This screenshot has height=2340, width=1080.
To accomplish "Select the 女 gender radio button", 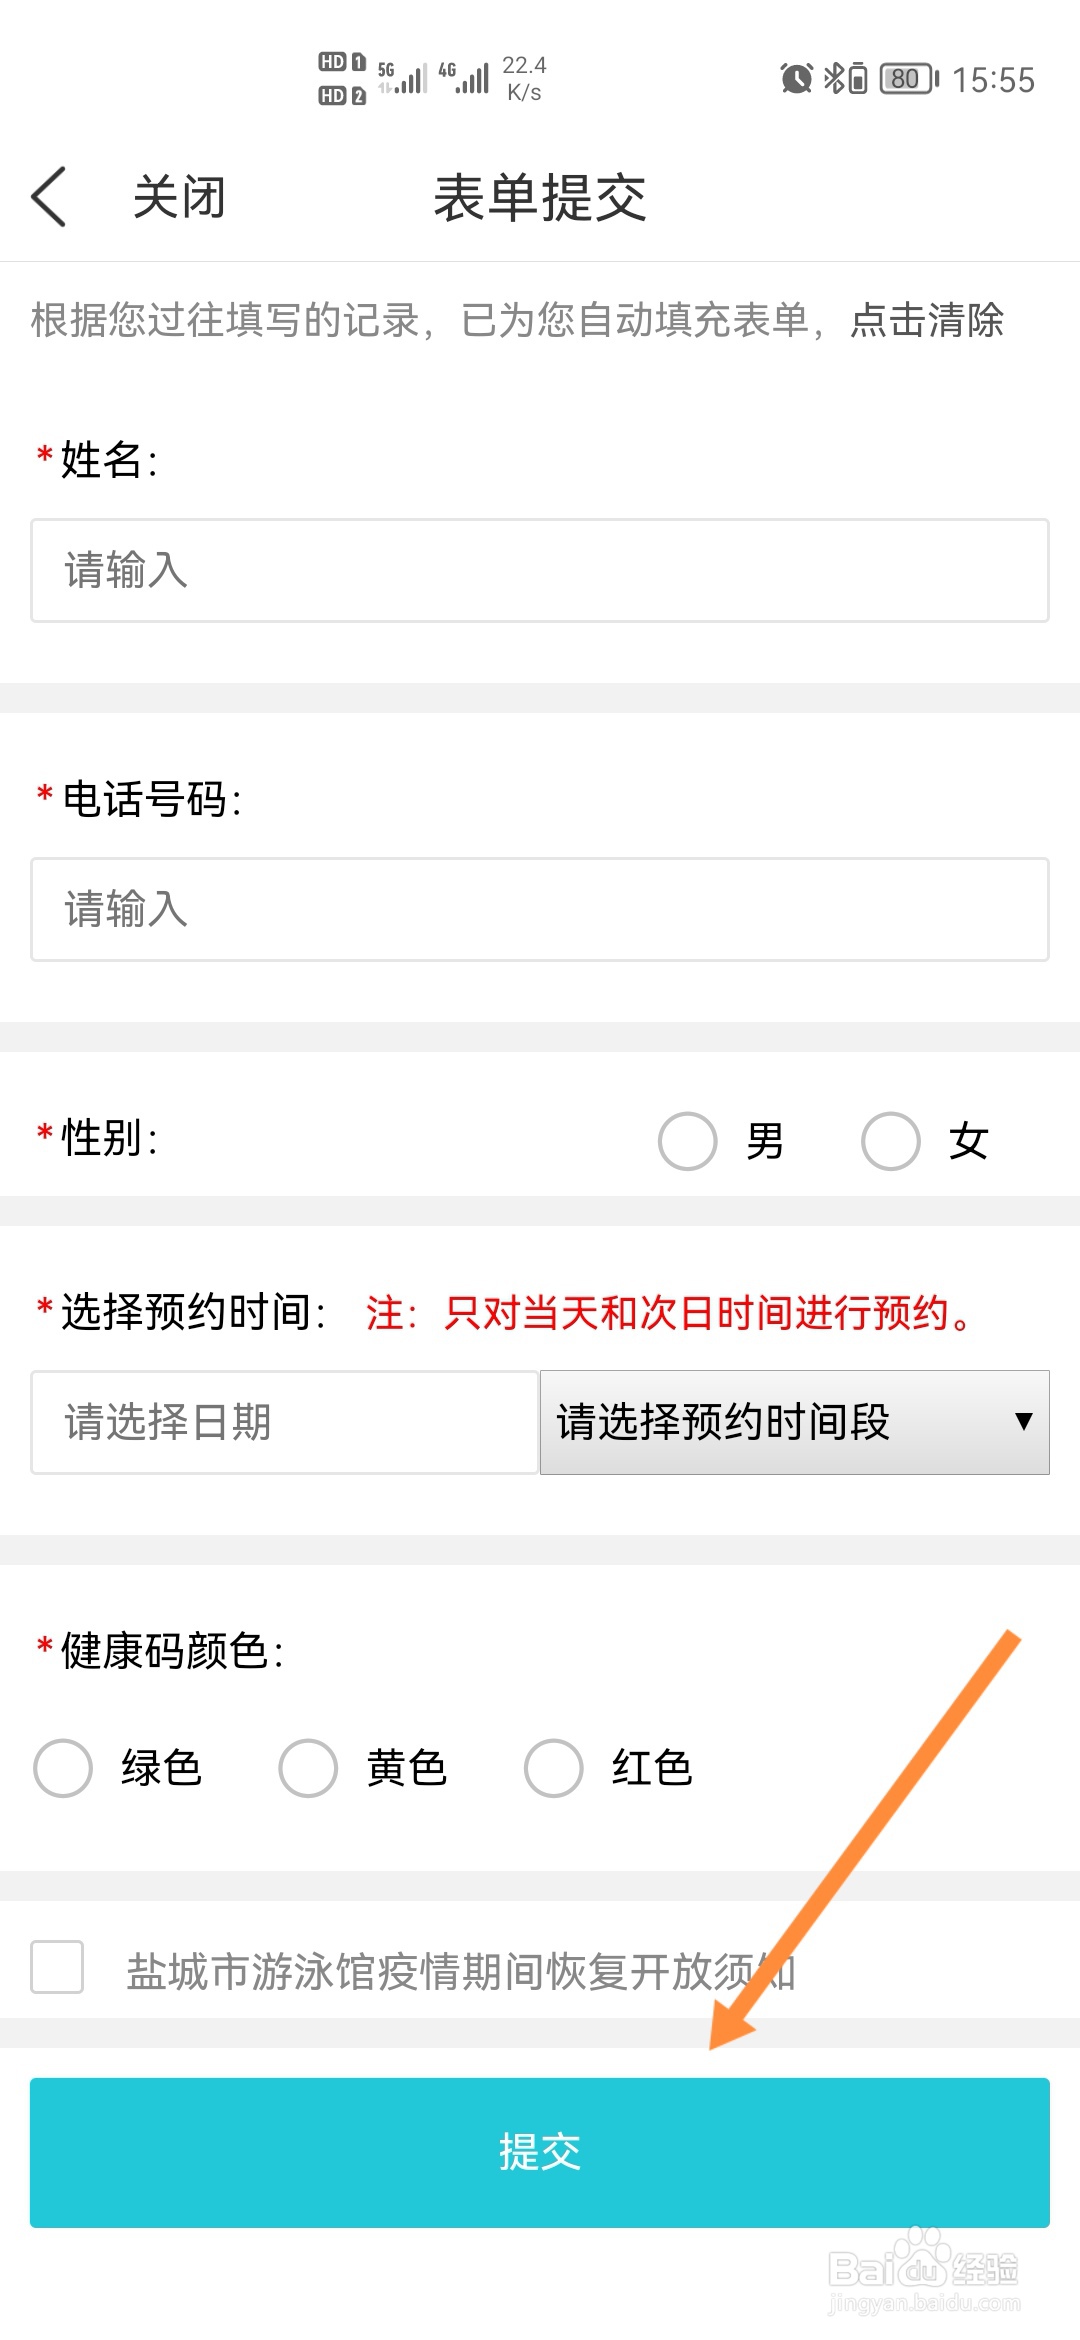I will click(x=891, y=1141).
